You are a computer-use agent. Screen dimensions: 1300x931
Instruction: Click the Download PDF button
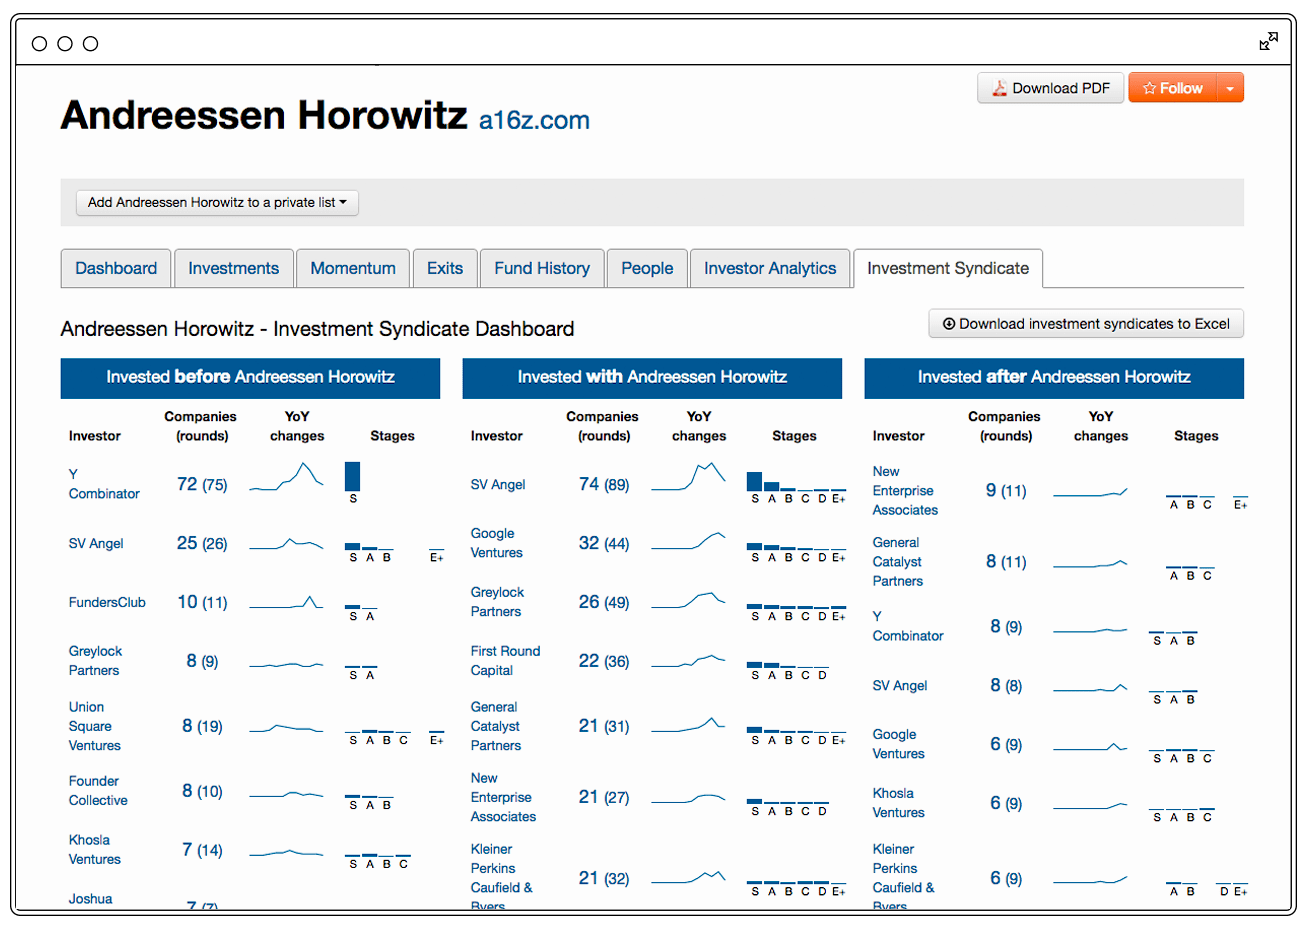1051,88
